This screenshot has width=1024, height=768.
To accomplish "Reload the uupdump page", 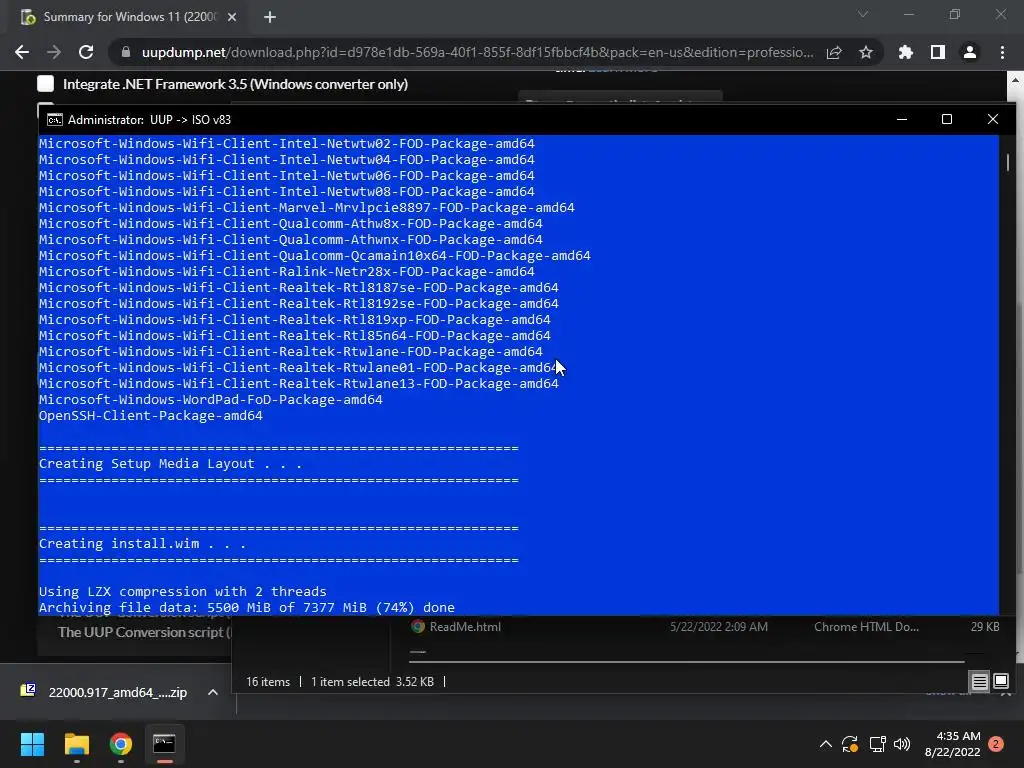I will tap(86, 52).
